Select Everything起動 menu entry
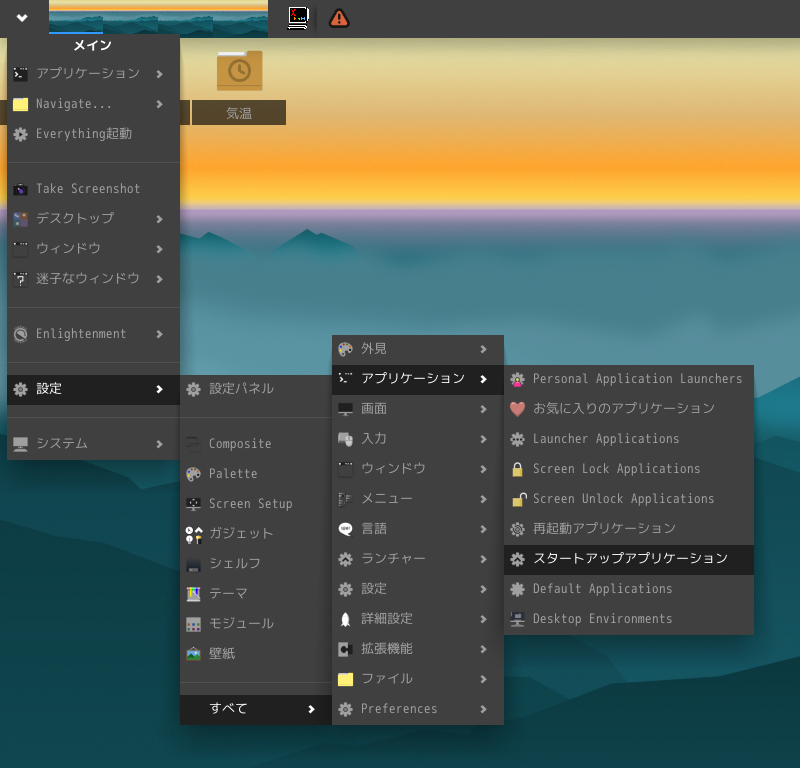 coord(93,134)
